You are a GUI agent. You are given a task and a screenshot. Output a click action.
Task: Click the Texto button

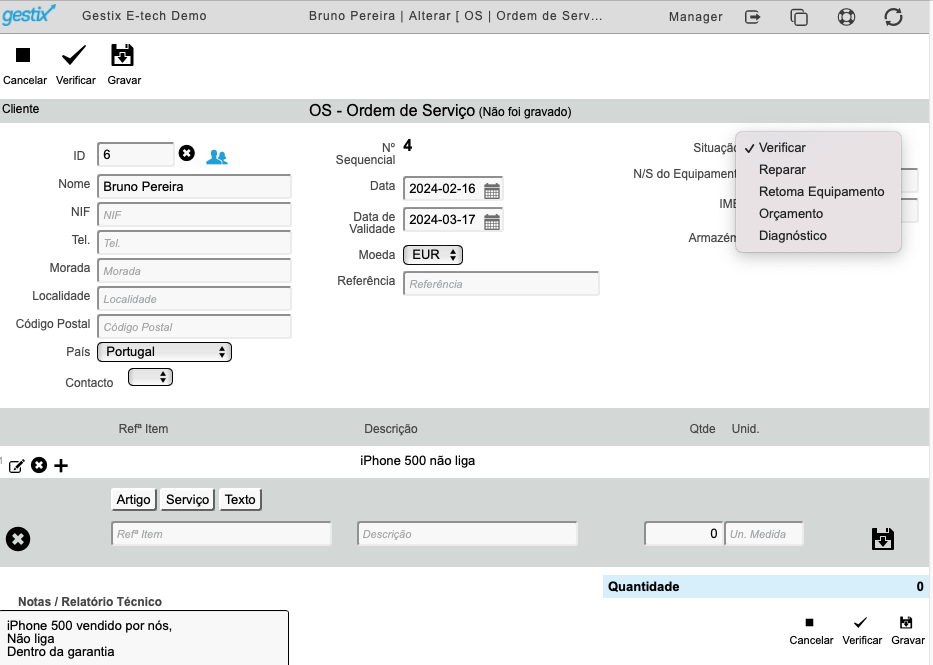click(x=240, y=500)
